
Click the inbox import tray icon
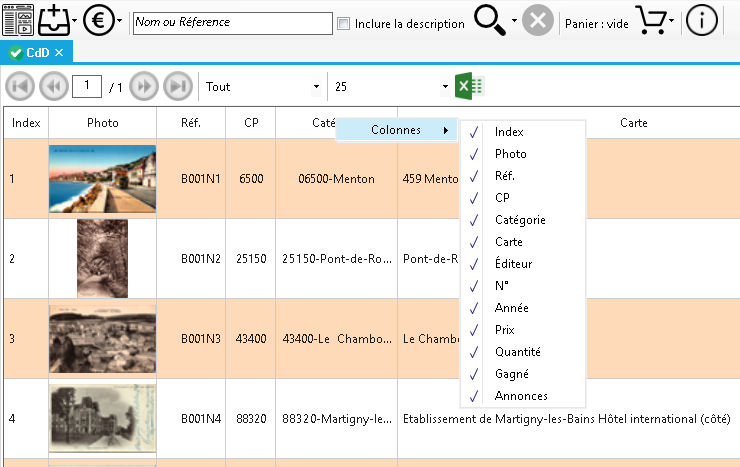pyautogui.click(x=53, y=21)
